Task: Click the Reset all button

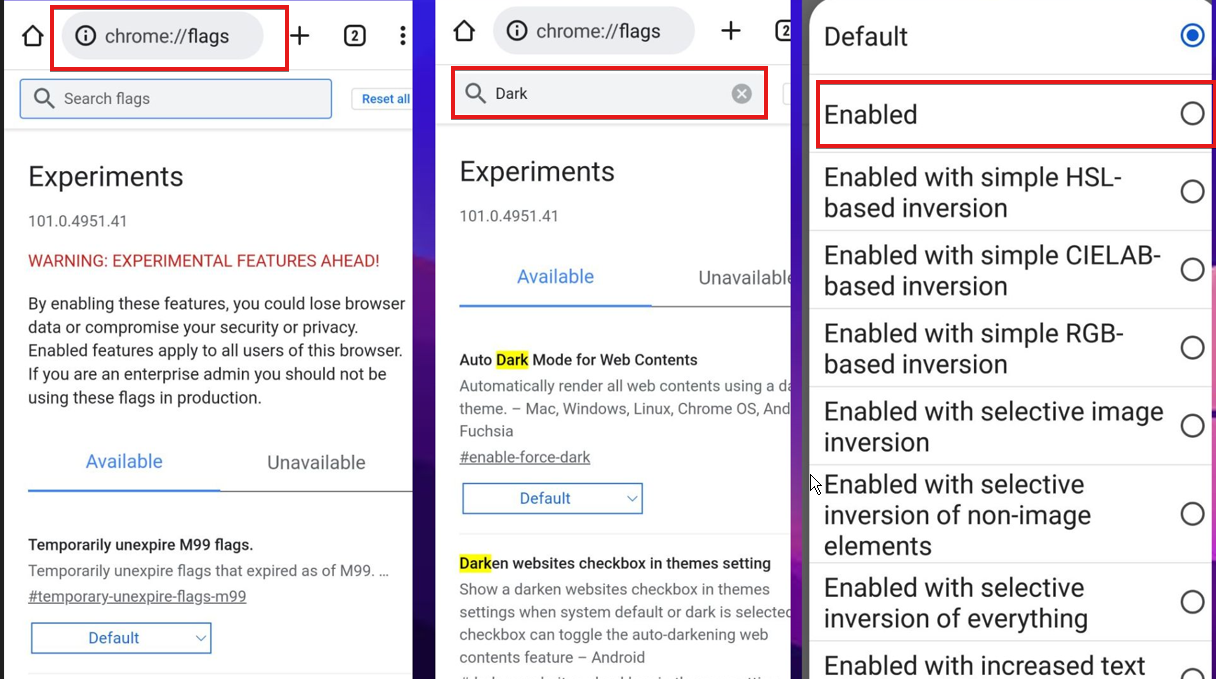Action: (383, 99)
